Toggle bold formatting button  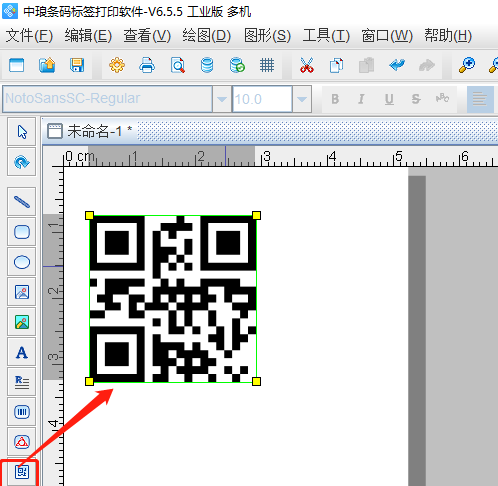pos(335,99)
